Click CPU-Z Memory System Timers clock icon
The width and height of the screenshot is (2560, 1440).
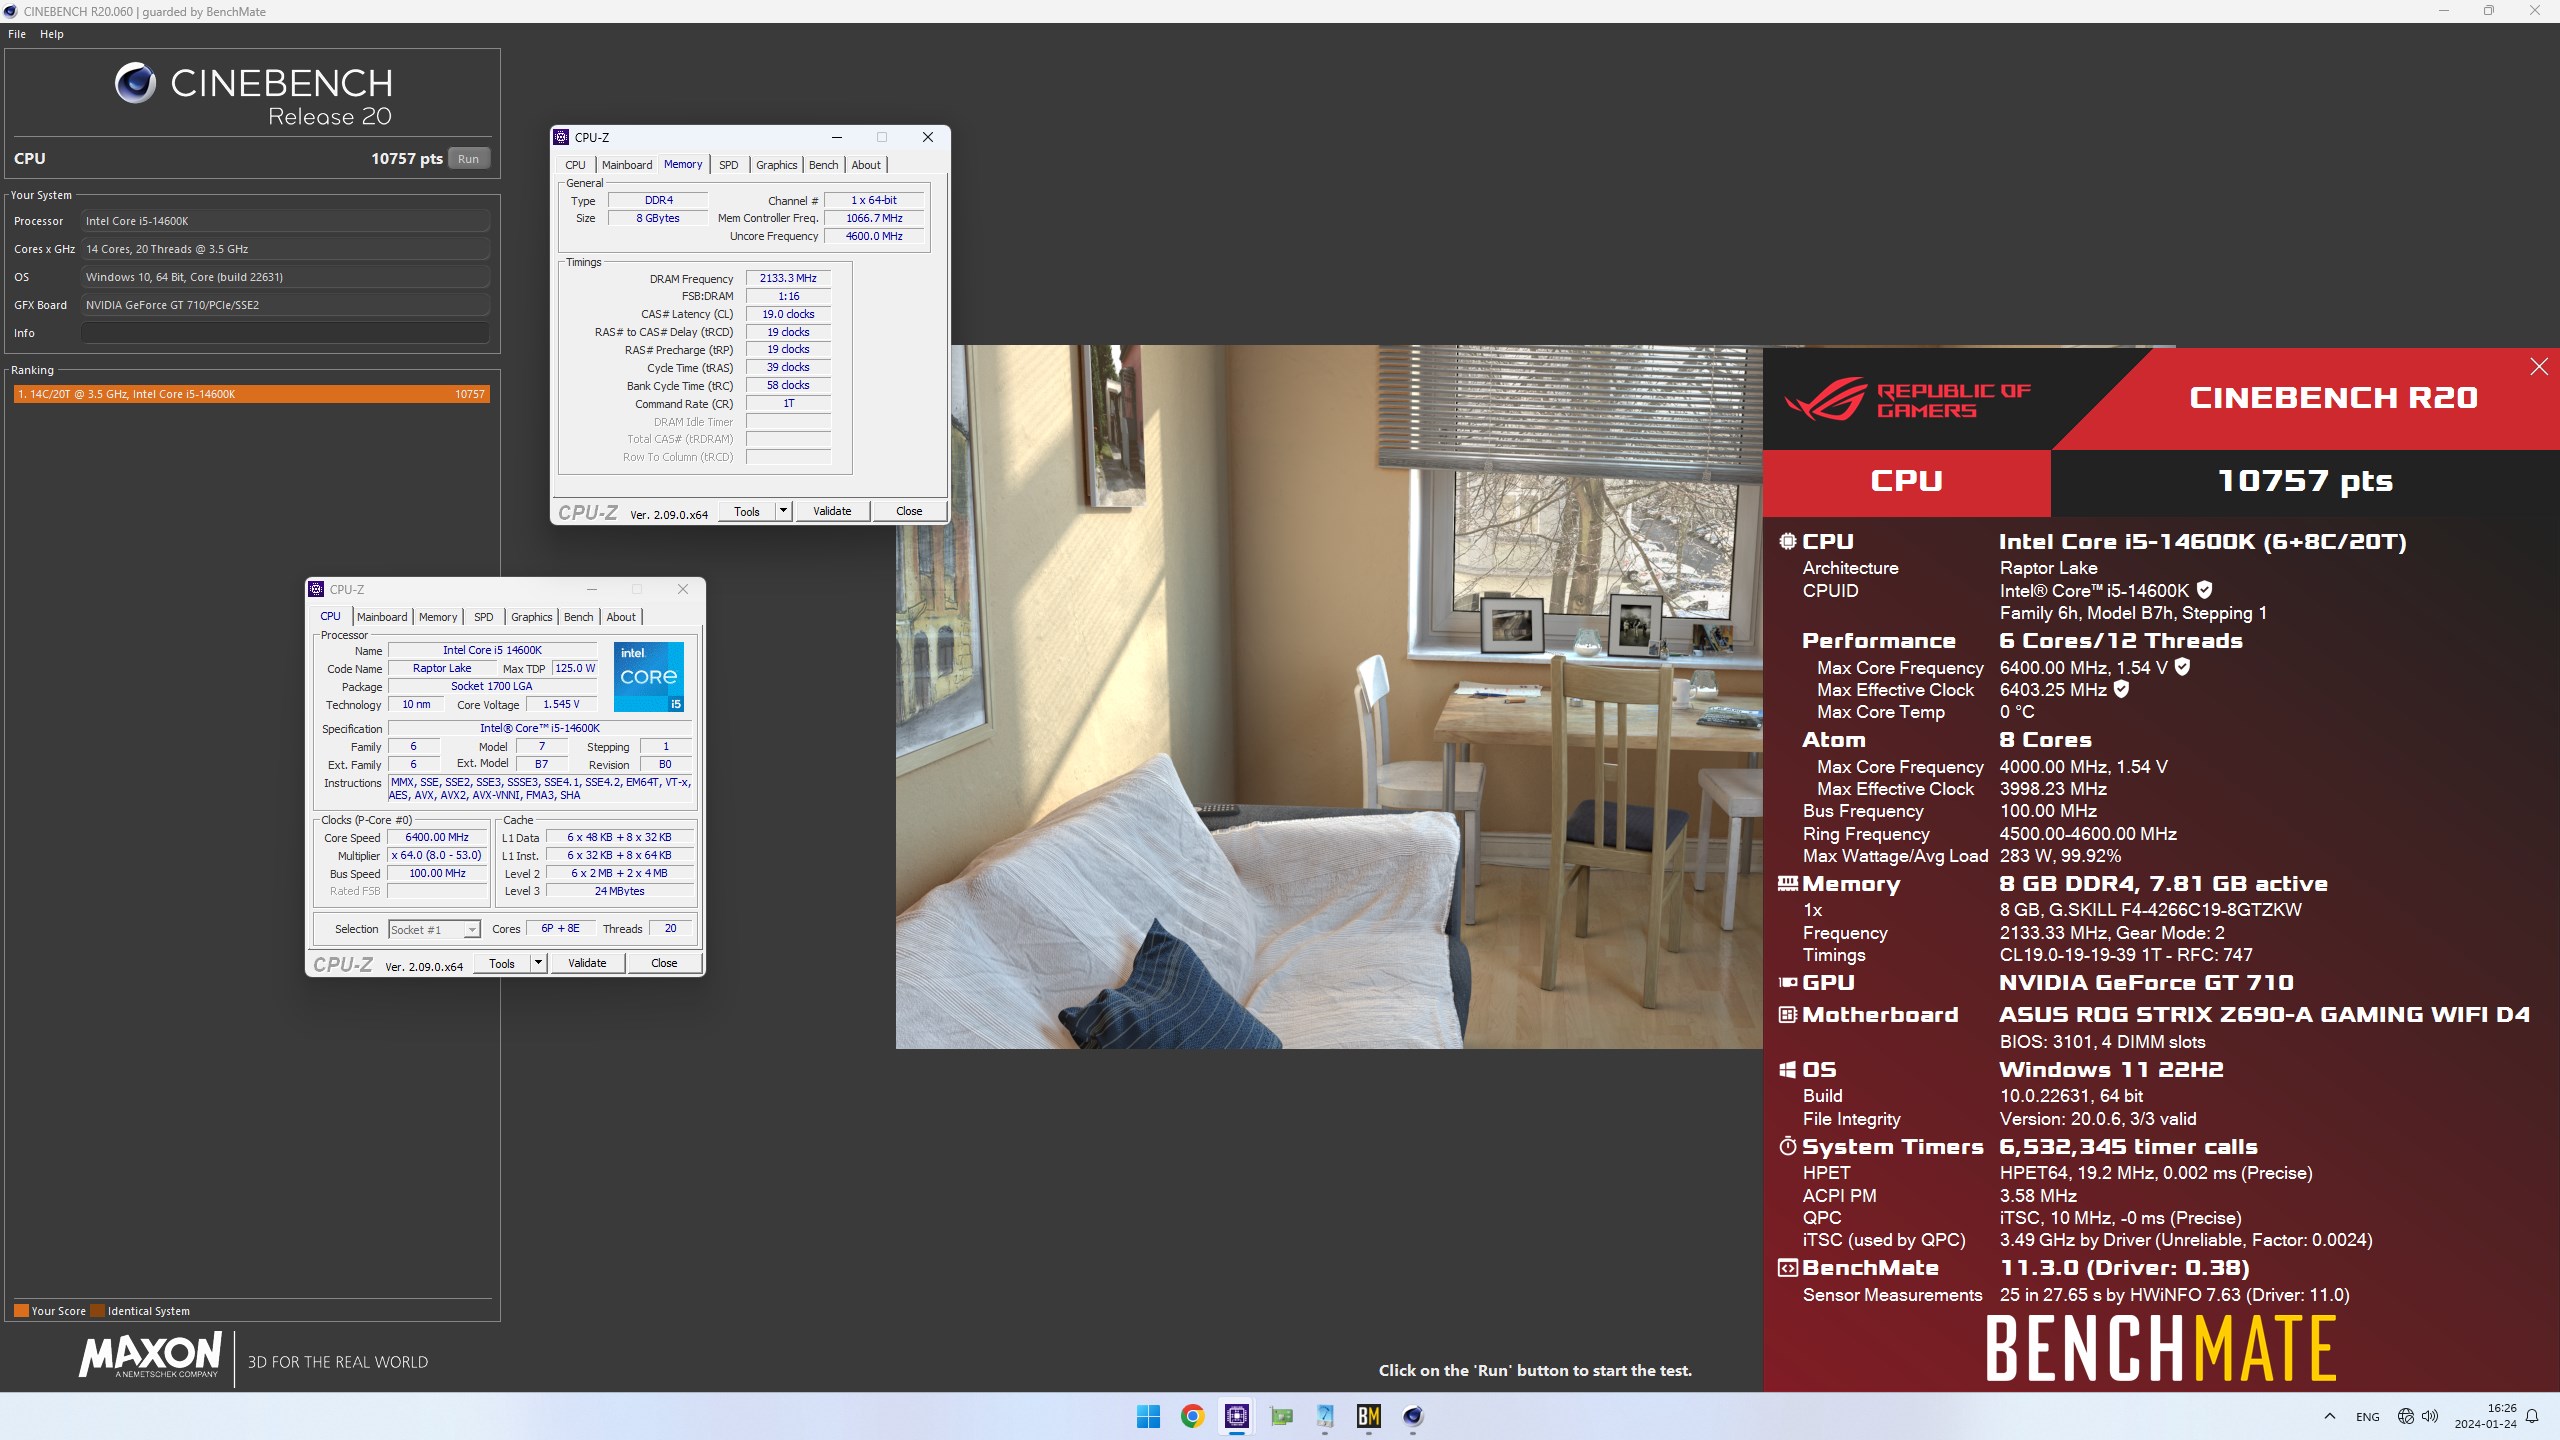[x=1788, y=1146]
